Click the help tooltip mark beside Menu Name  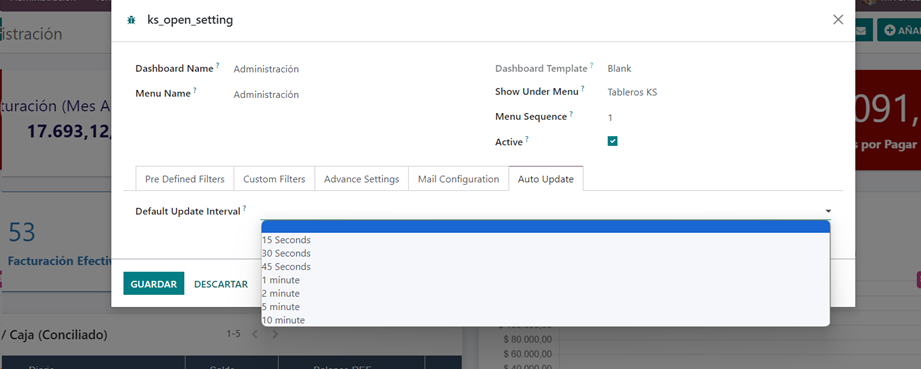(194, 90)
